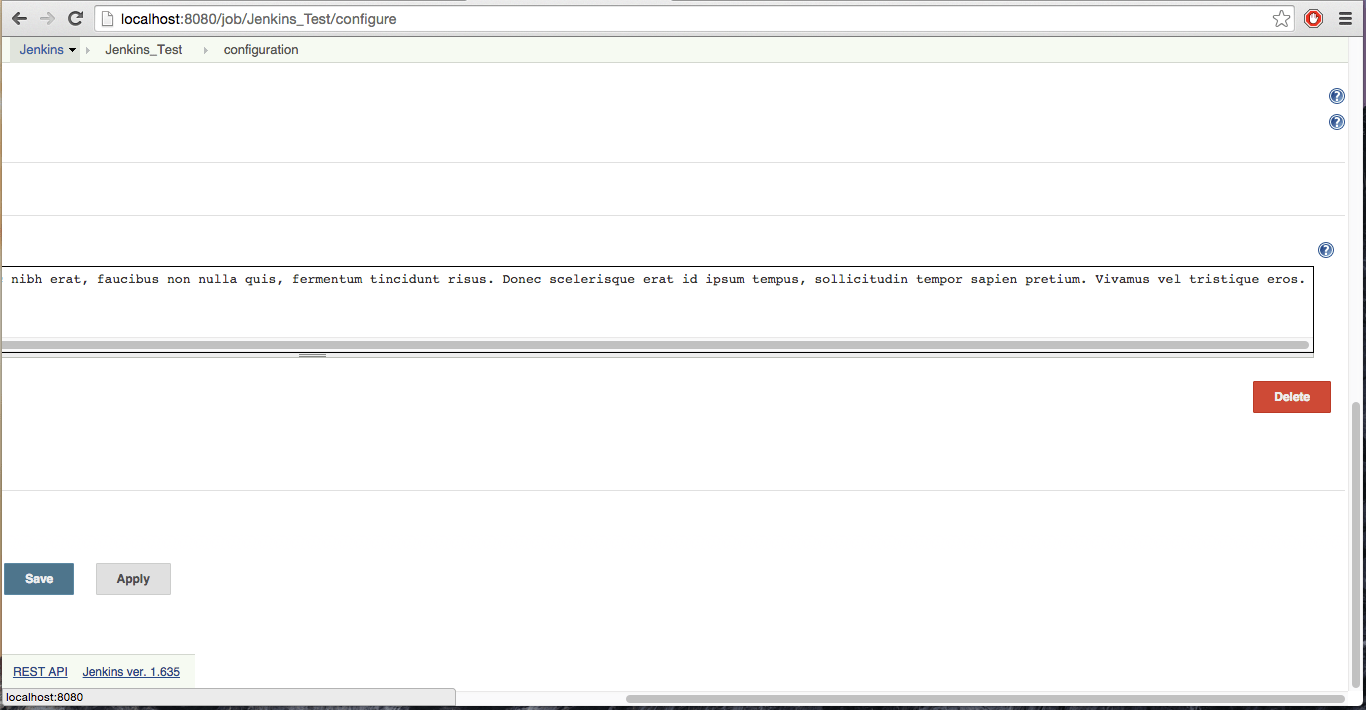Click the browser Back arrow

coord(19,19)
